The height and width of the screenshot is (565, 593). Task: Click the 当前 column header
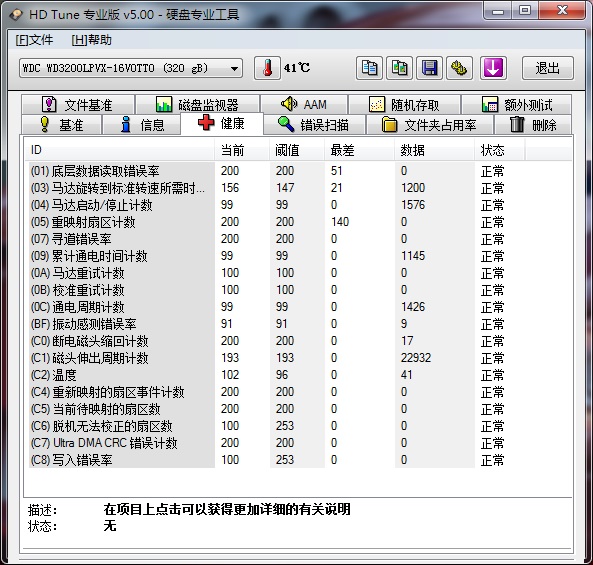[242, 150]
